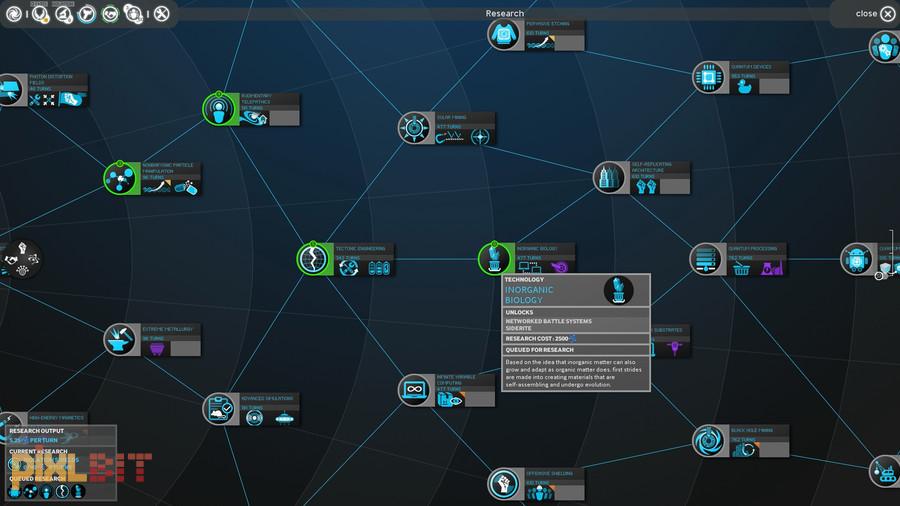
Task: Click the wrench unlock under Photon Distortion
Action: [35, 100]
